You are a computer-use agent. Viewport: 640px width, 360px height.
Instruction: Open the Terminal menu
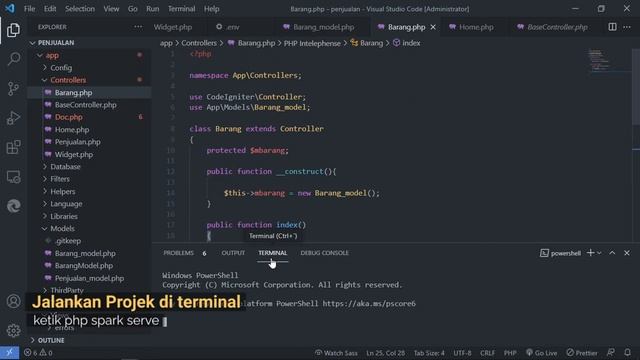[x=182, y=9]
